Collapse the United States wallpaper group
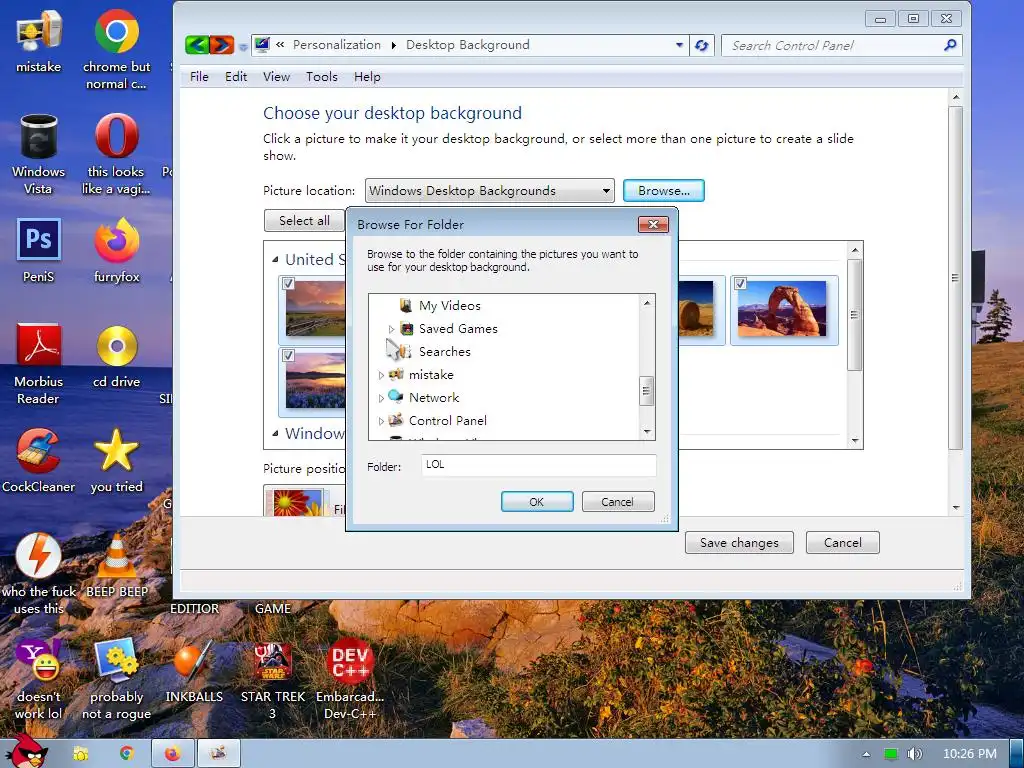 point(275,259)
